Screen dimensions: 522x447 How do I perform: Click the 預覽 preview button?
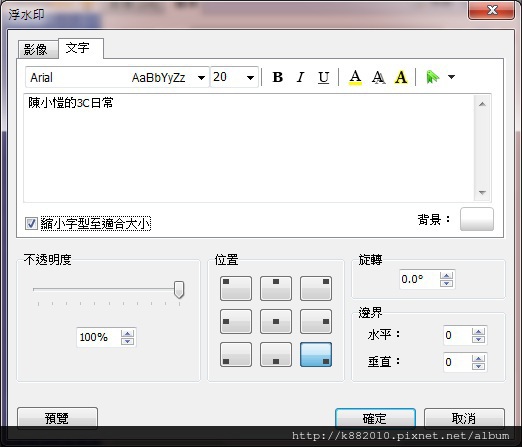(57, 418)
